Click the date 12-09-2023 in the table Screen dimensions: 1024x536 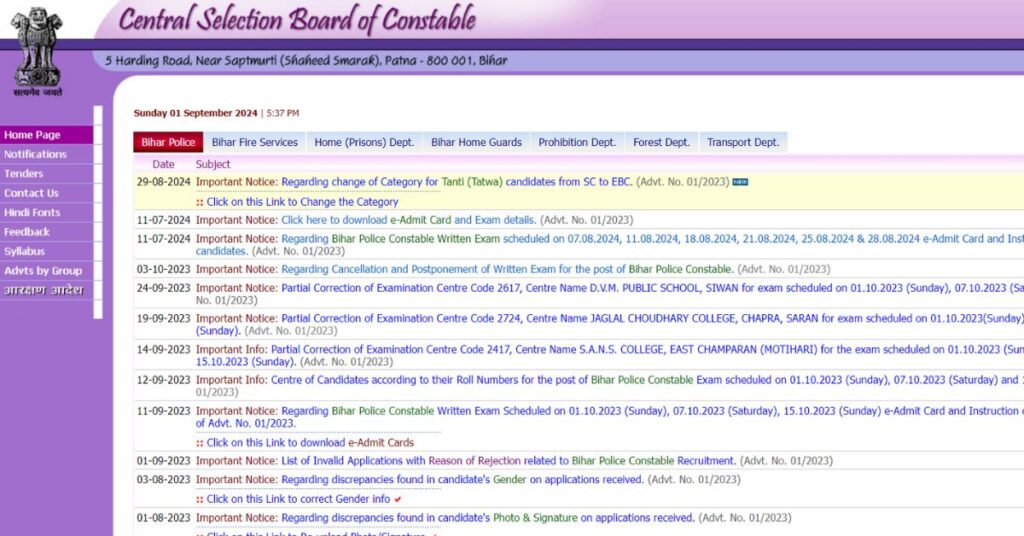[x=163, y=380]
